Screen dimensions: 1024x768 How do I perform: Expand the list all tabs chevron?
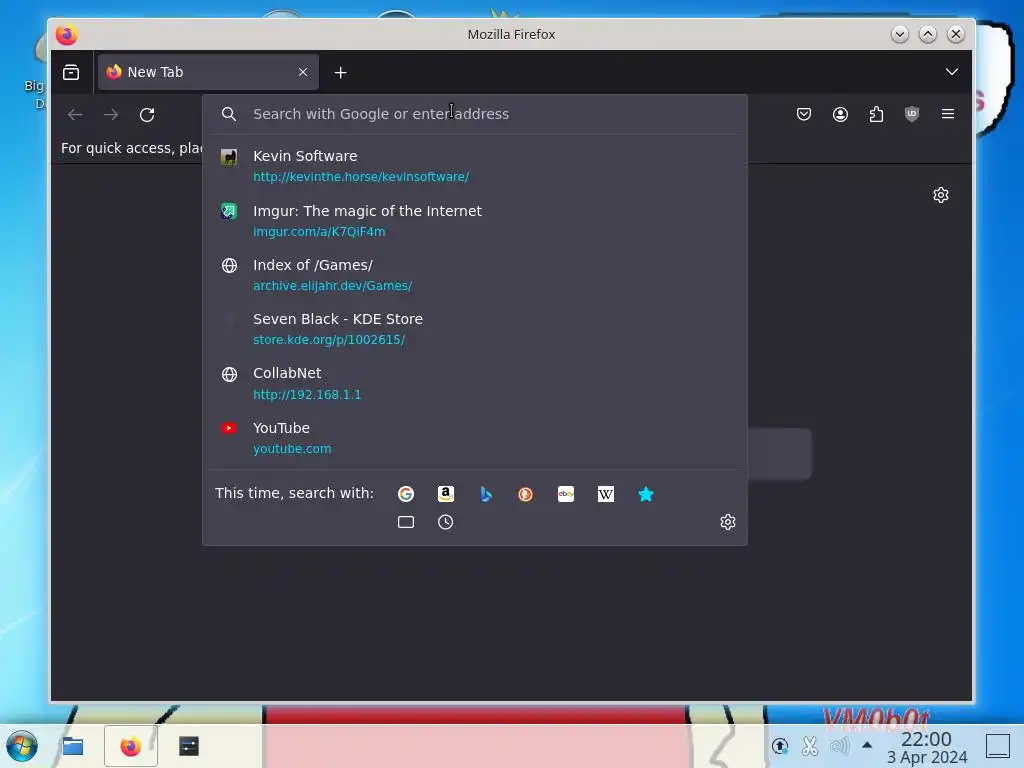tap(952, 72)
